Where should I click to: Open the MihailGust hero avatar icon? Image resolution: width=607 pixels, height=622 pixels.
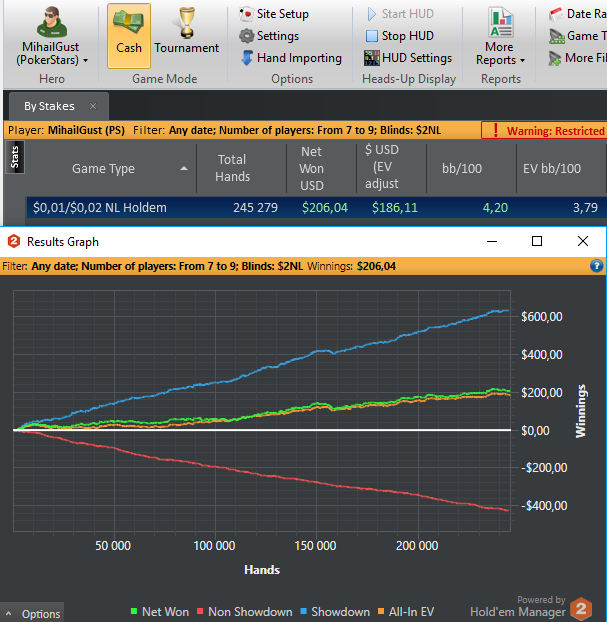point(52,23)
